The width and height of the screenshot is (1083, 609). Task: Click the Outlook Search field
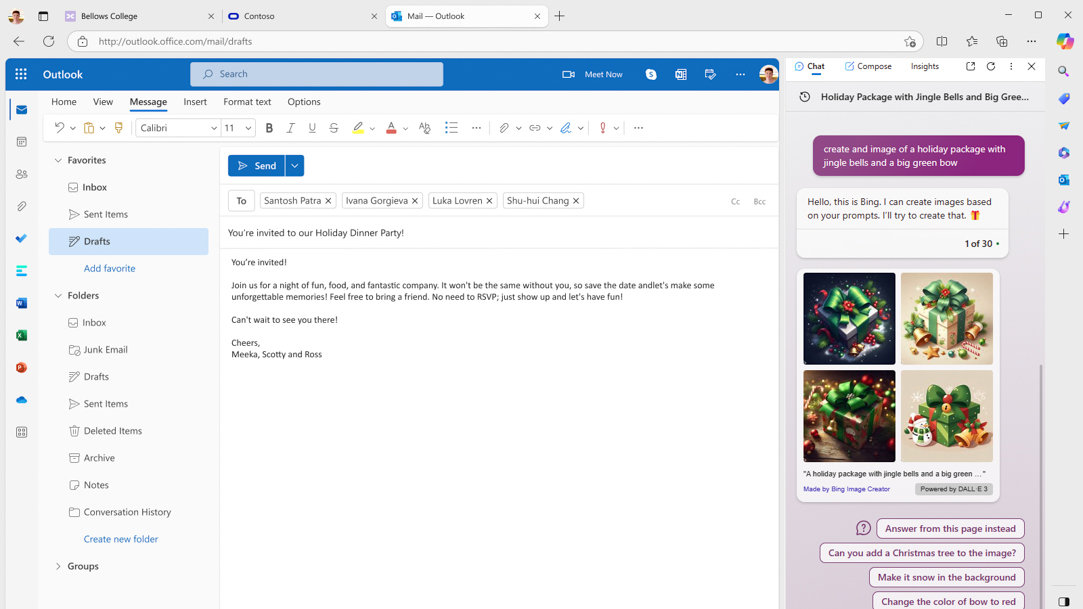point(316,74)
